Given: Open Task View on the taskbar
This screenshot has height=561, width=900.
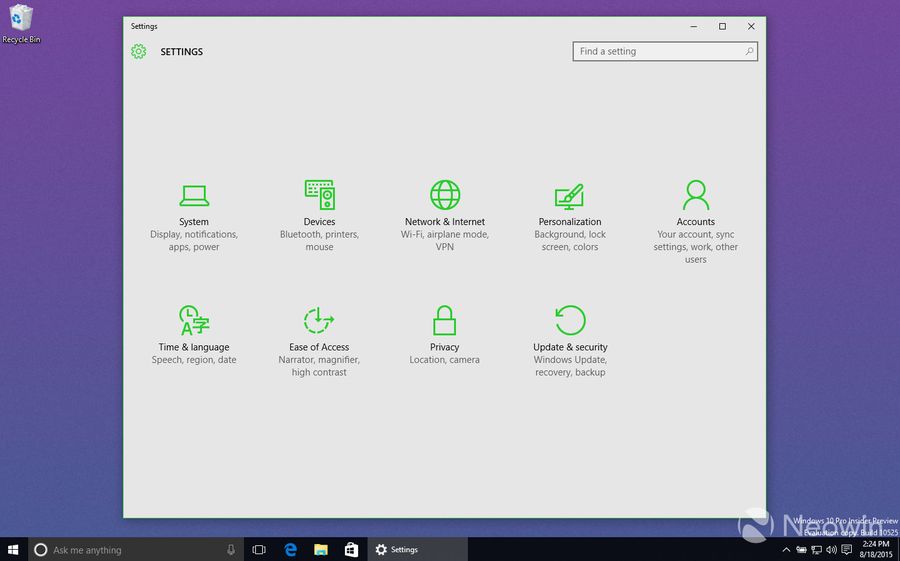Looking at the screenshot, I should [x=259, y=550].
